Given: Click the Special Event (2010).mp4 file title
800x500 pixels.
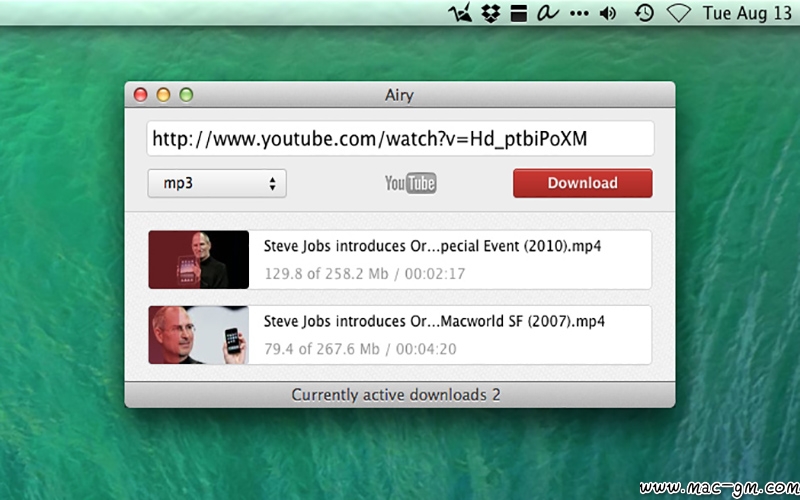Looking at the screenshot, I should coord(432,246).
